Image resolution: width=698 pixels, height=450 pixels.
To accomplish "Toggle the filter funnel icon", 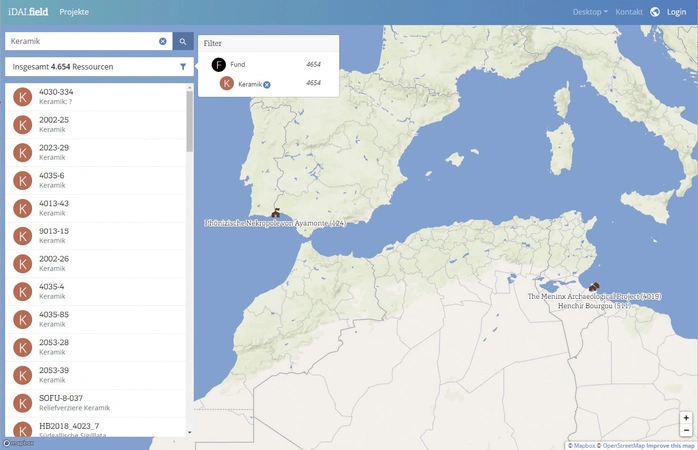I will pos(183,67).
